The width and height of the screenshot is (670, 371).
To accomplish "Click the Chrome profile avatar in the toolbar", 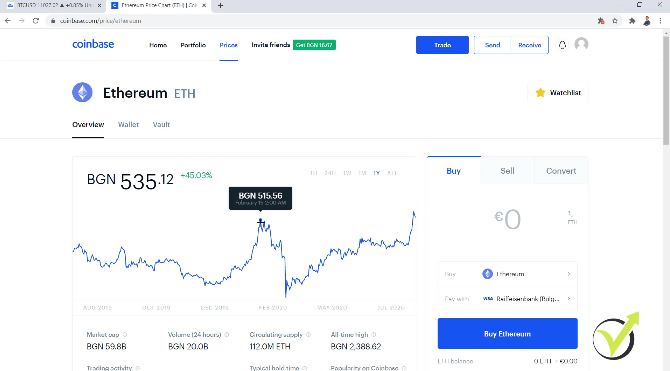I will tap(647, 21).
